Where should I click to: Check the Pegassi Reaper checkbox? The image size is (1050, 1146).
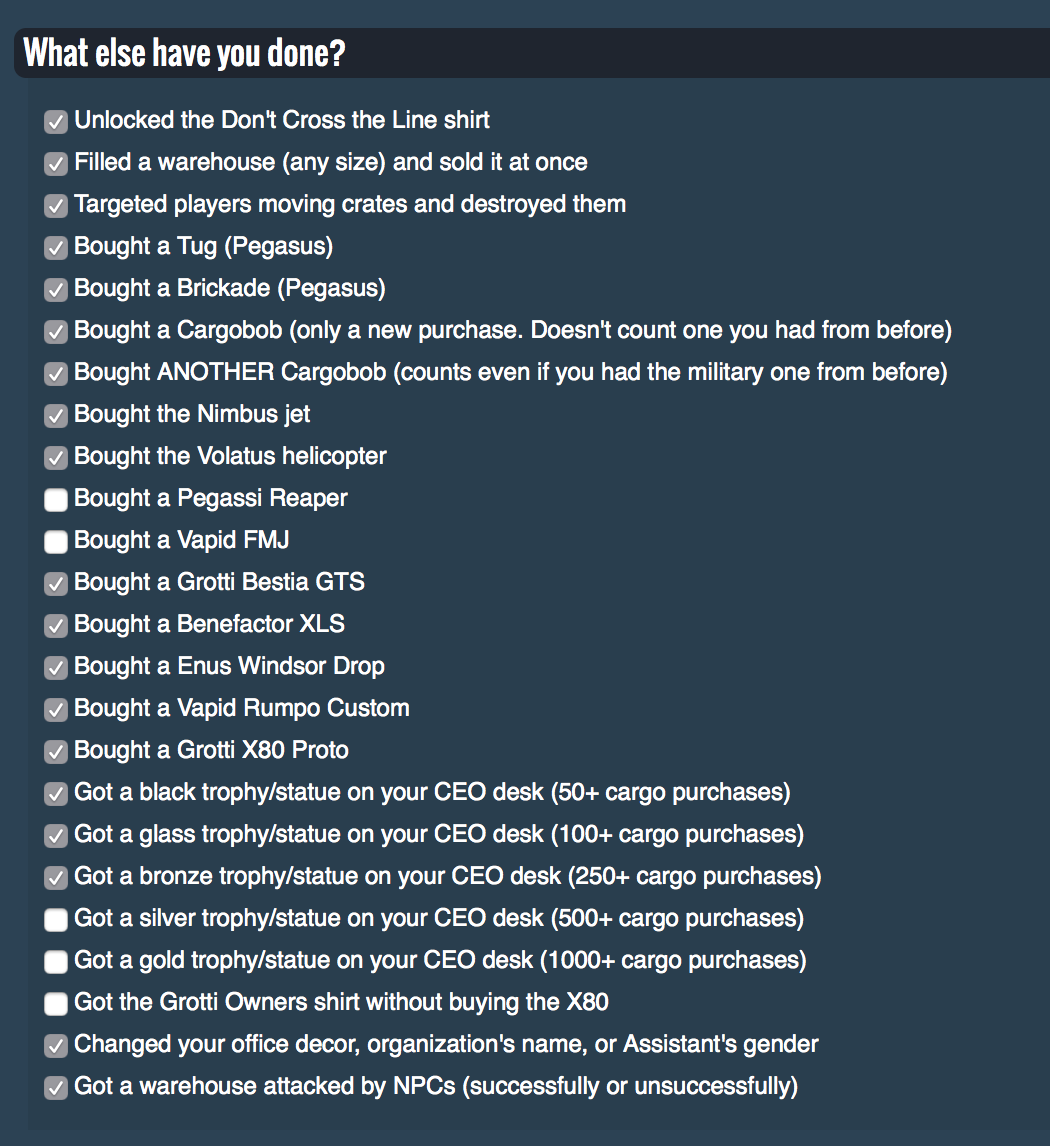(x=55, y=499)
